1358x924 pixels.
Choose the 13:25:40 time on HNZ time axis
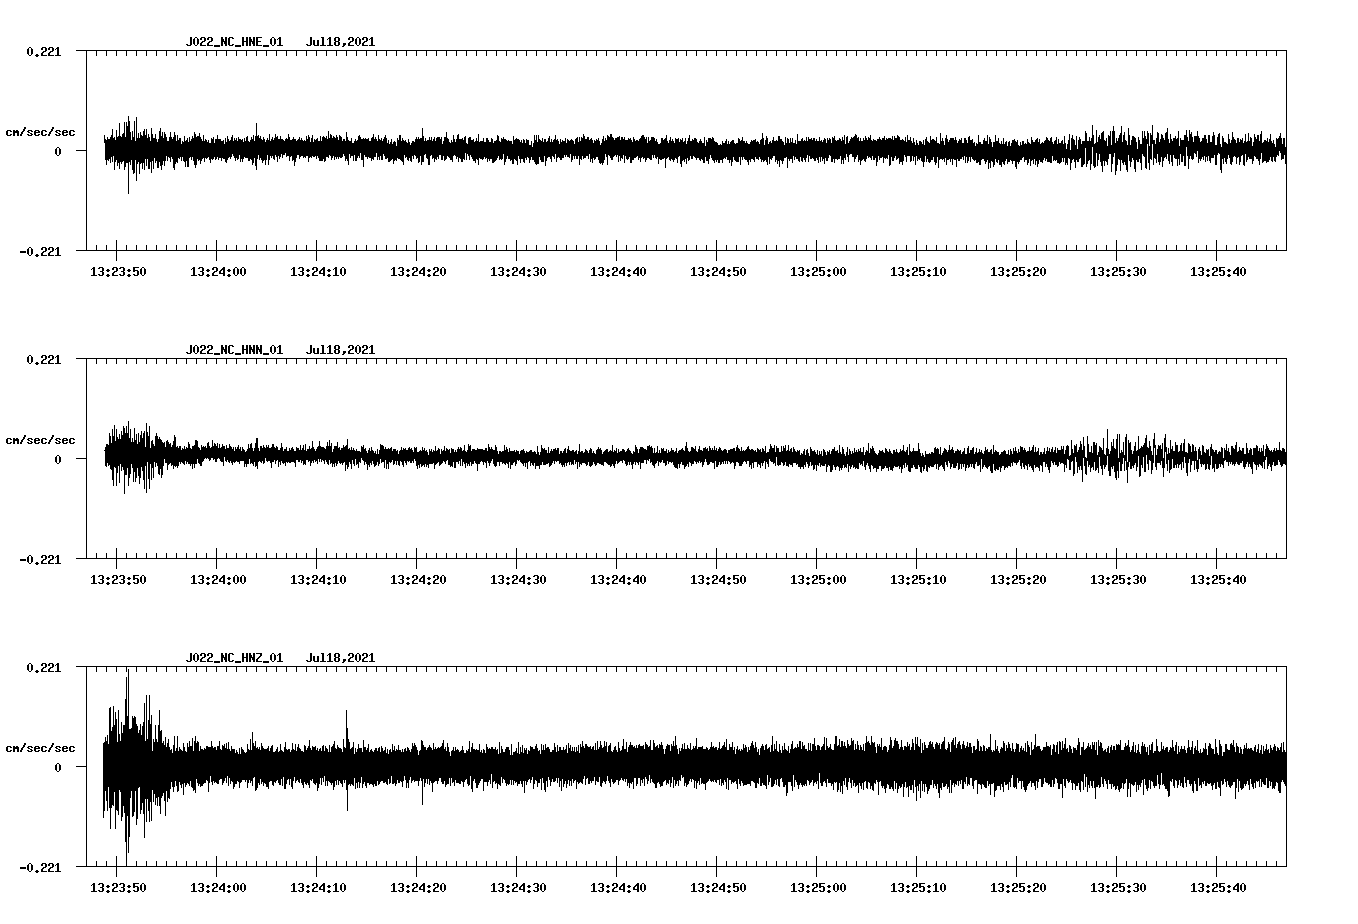(x=1218, y=887)
